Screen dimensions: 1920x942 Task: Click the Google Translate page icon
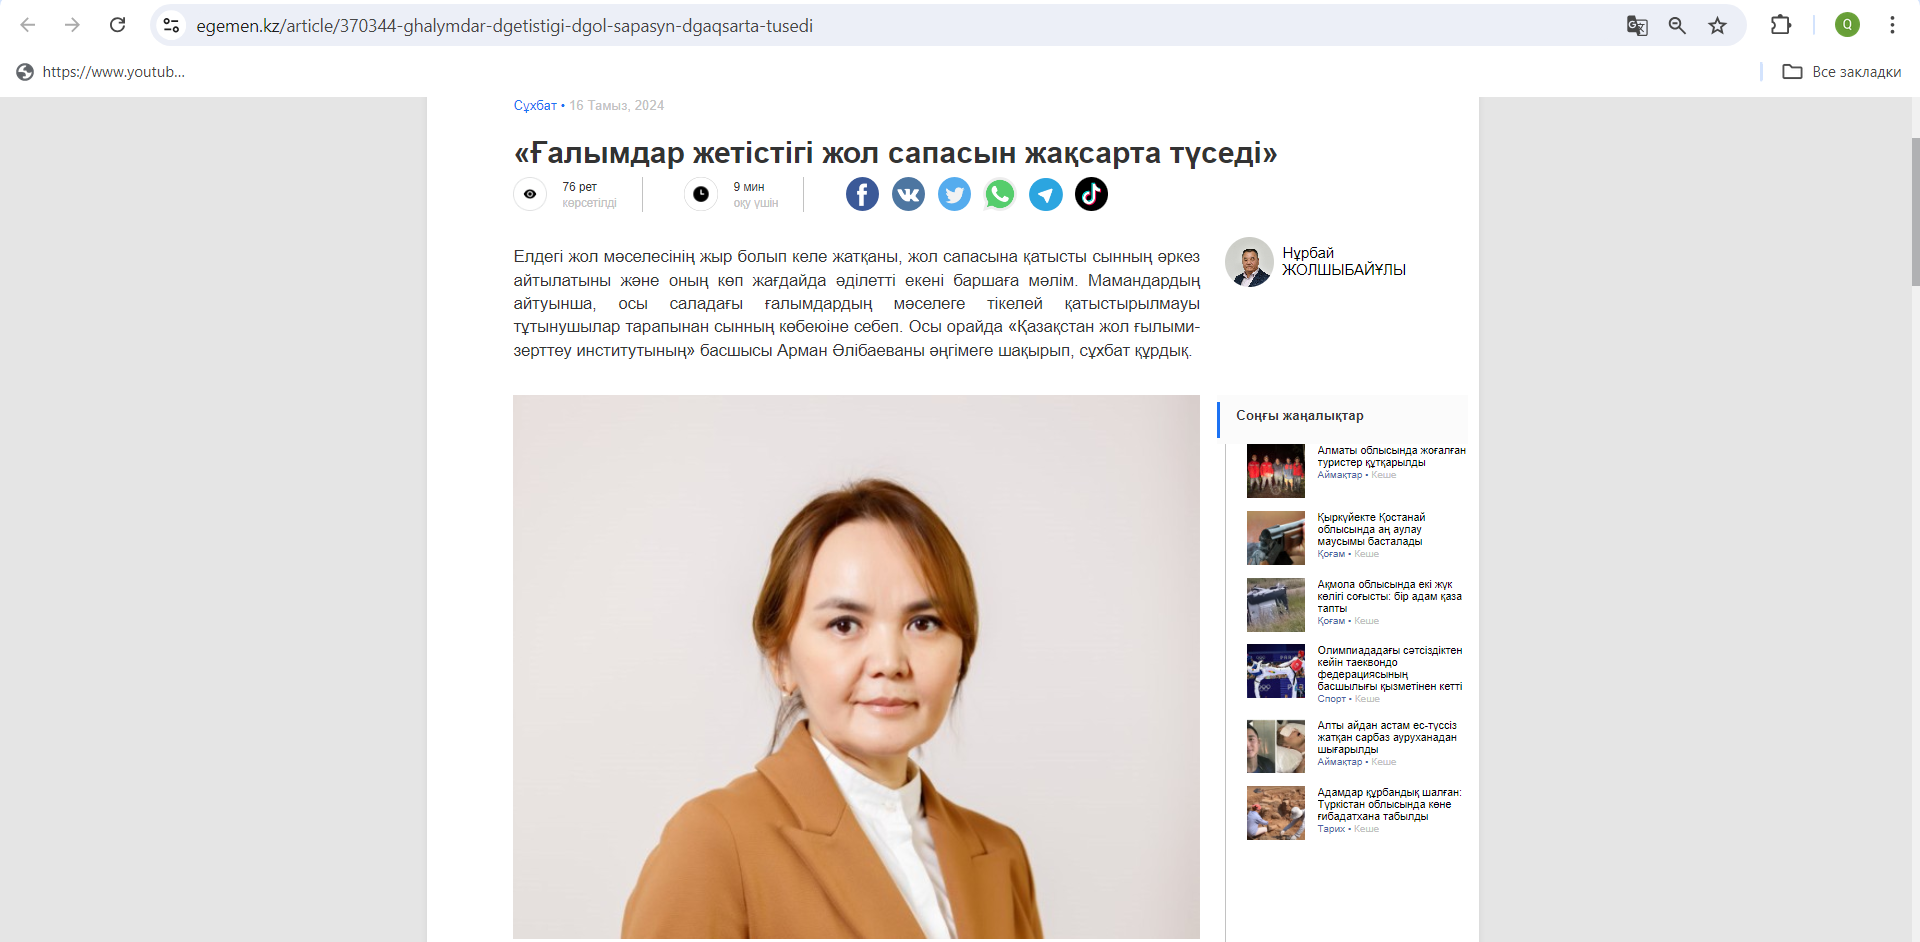tap(1637, 26)
